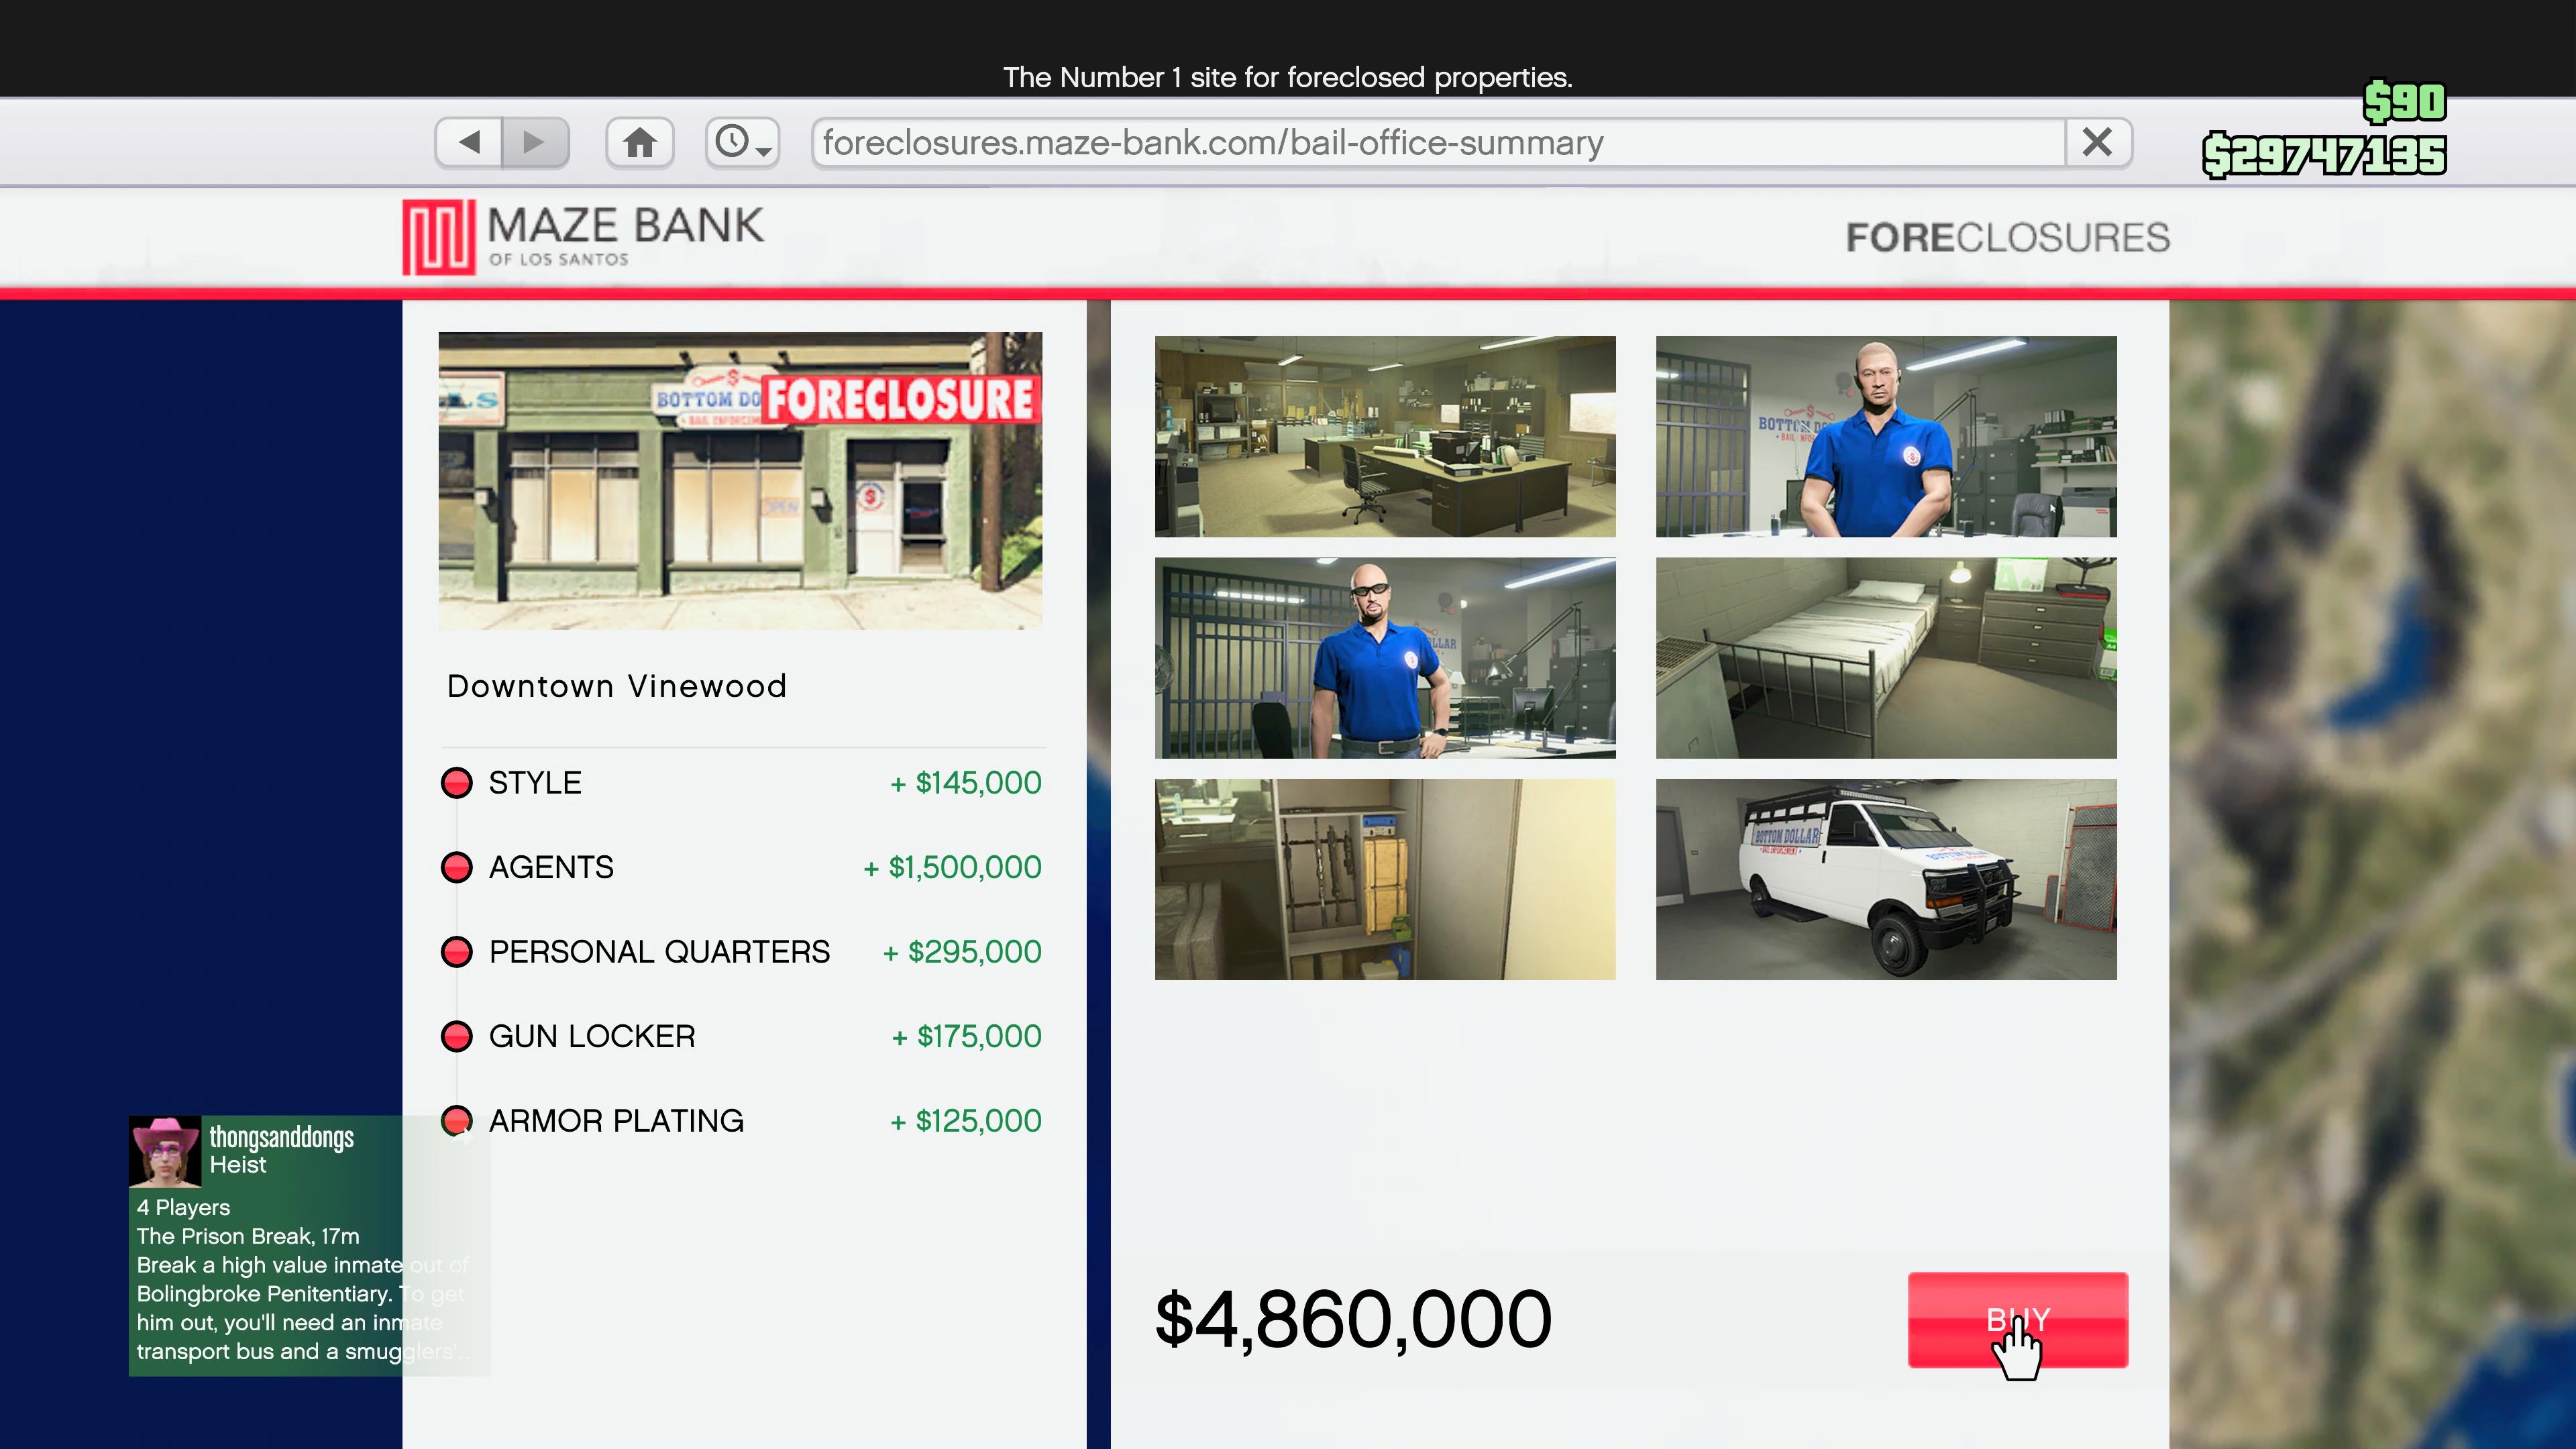Click the foreclosure storefront property image
The width and height of the screenshot is (2576, 1449).
click(740, 481)
